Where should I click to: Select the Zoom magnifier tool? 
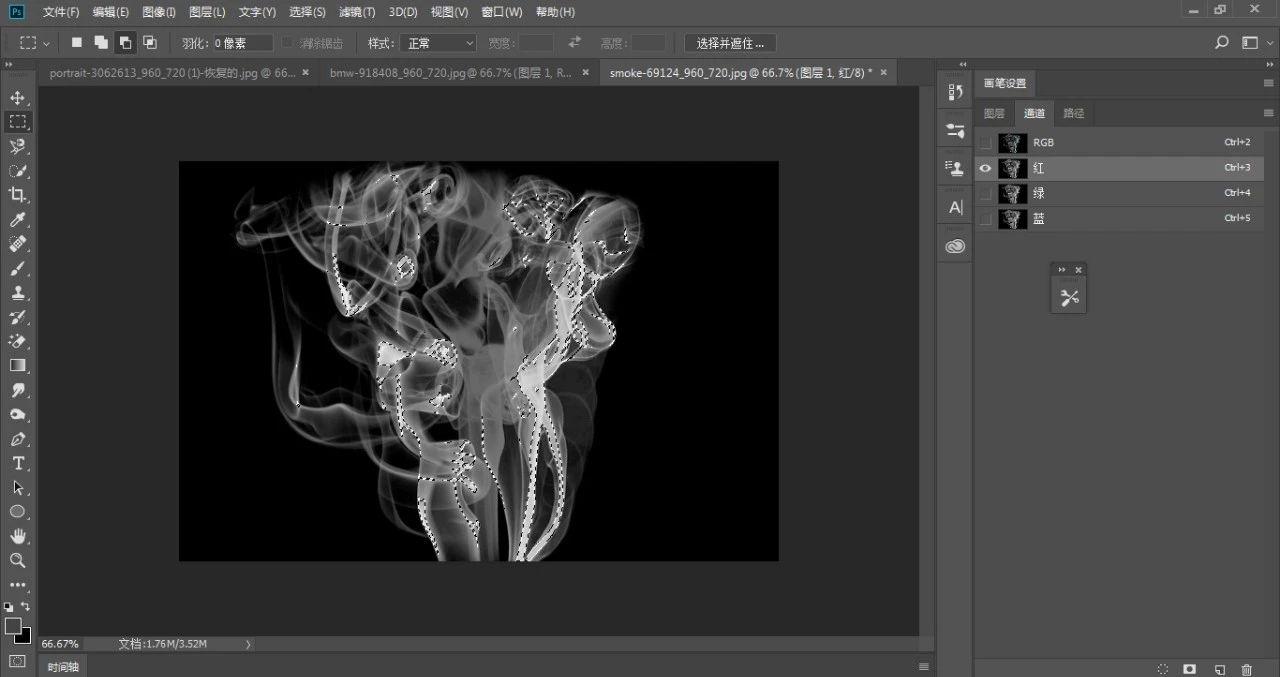(18, 560)
